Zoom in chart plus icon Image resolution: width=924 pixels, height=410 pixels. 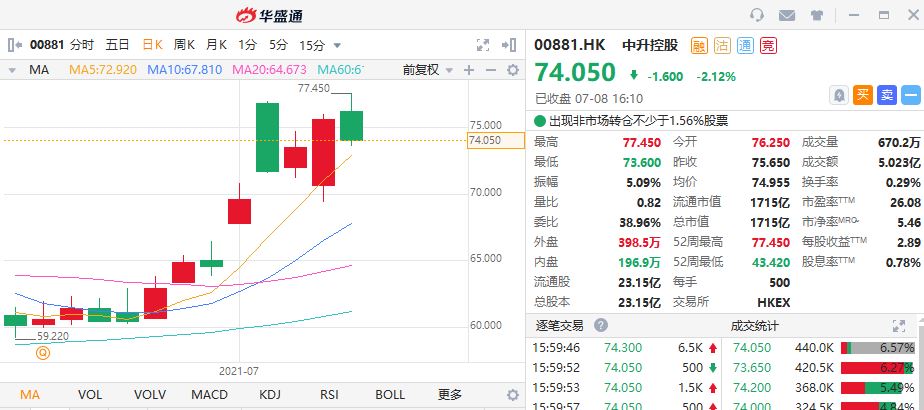click(468, 70)
